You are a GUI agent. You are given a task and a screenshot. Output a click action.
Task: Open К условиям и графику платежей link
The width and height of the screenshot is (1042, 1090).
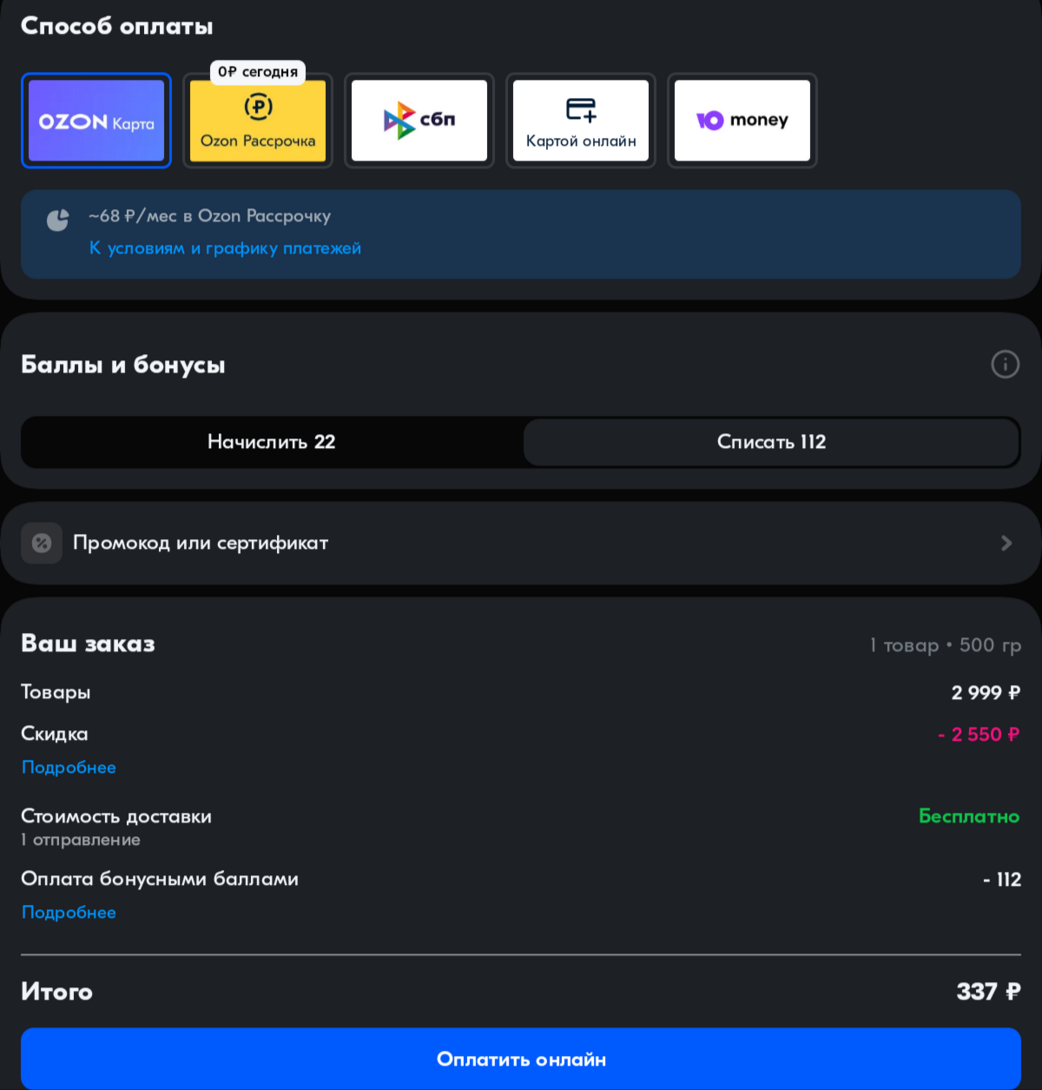point(225,248)
